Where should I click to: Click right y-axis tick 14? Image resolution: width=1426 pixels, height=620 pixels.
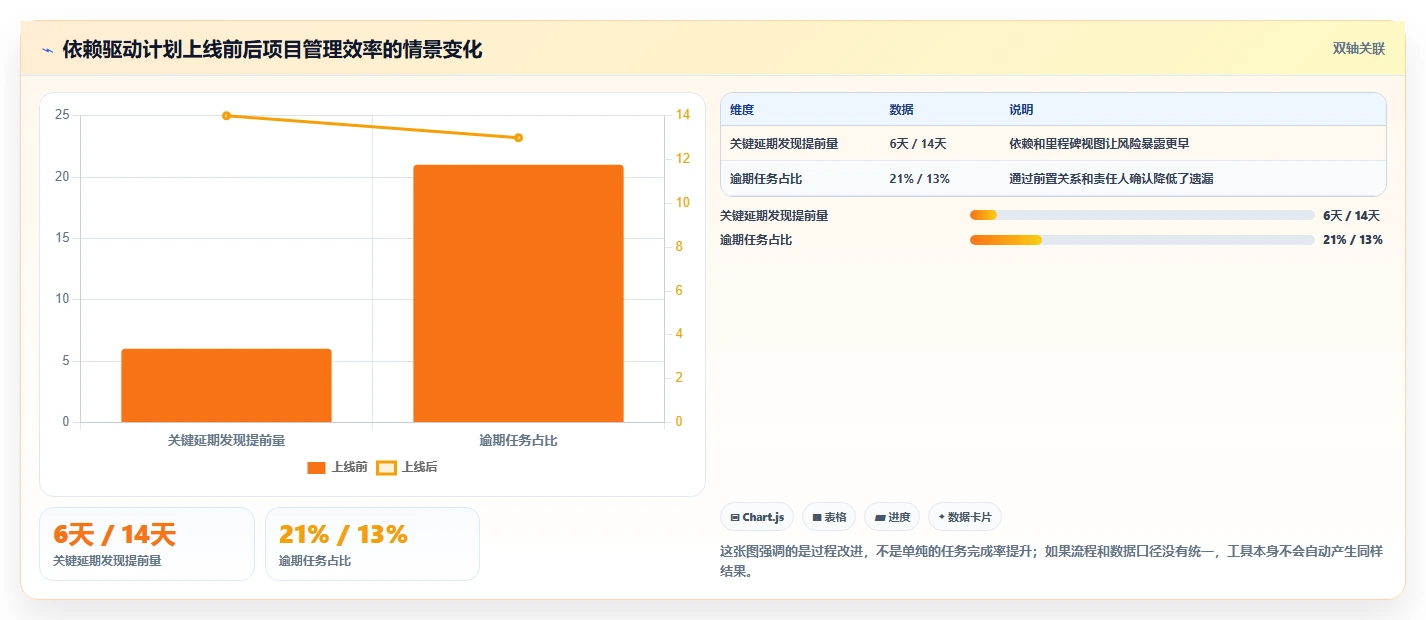[683, 115]
